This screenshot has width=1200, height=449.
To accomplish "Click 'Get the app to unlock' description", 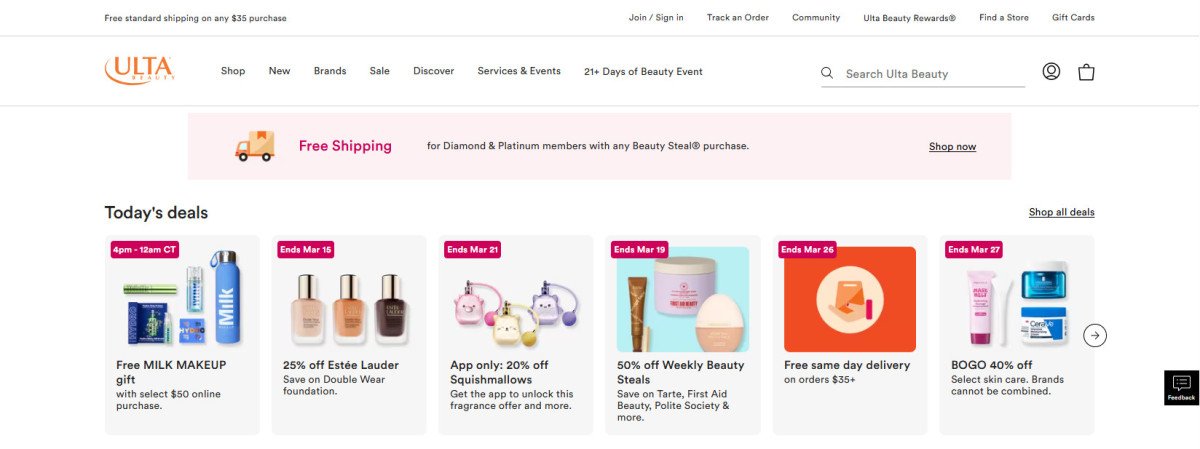I will click(x=512, y=400).
